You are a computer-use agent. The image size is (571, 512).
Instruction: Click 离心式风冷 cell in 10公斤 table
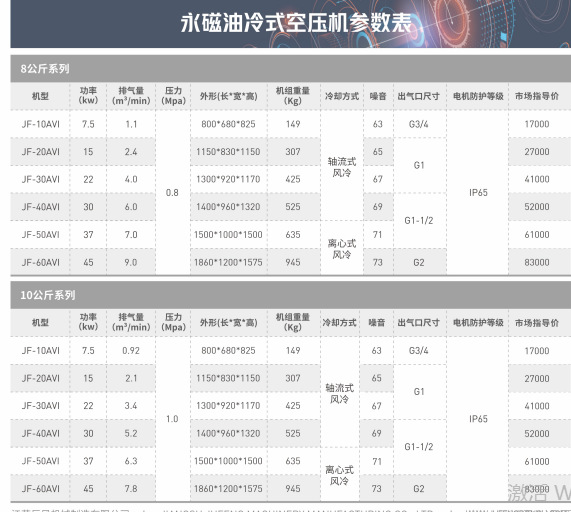(339, 475)
